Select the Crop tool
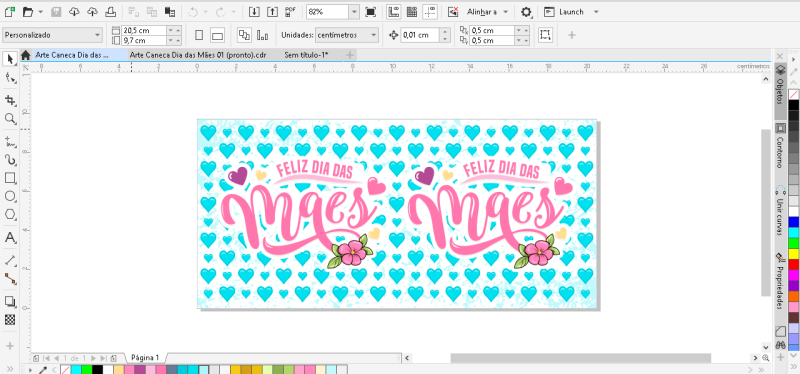The height and width of the screenshot is (374, 800). [10, 100]
